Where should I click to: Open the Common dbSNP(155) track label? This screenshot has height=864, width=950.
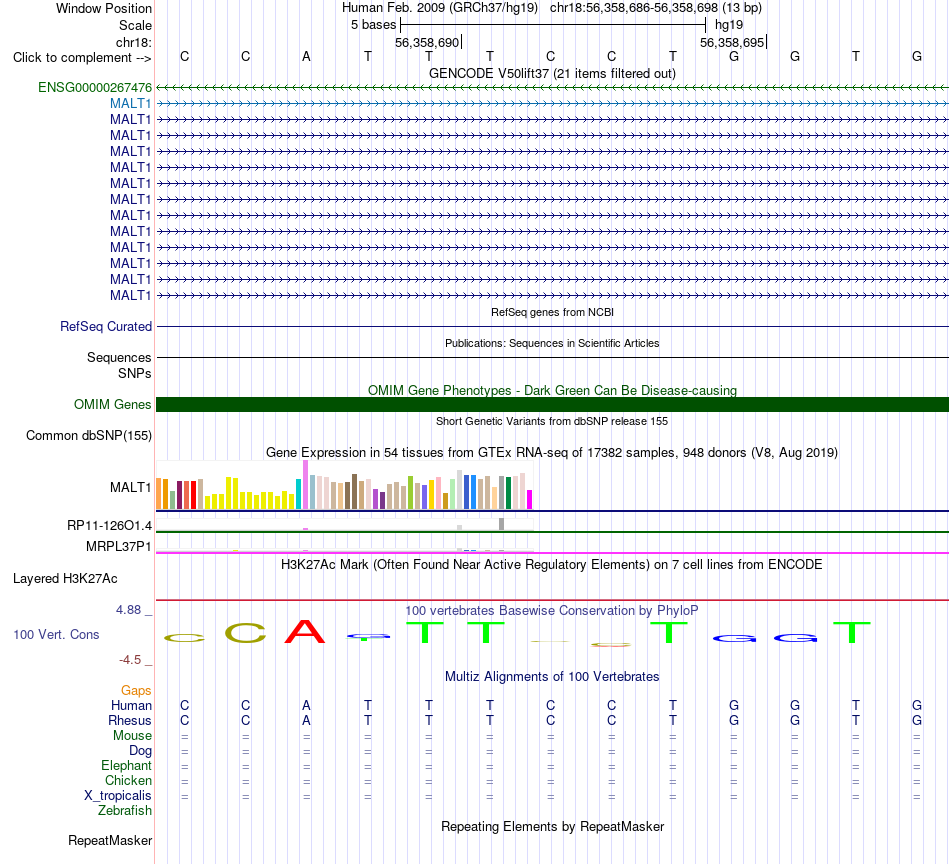tap(89, 435)
